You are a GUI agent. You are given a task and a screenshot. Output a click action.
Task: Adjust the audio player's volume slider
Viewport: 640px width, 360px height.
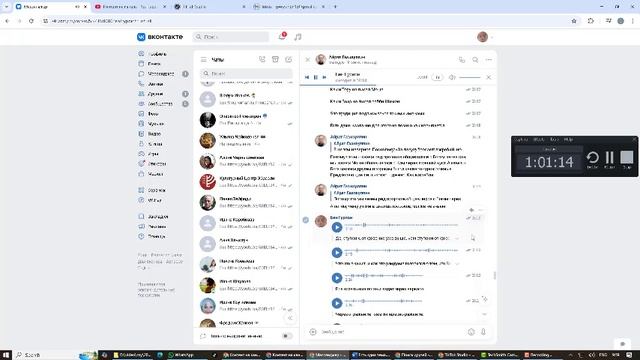[470, 77]
